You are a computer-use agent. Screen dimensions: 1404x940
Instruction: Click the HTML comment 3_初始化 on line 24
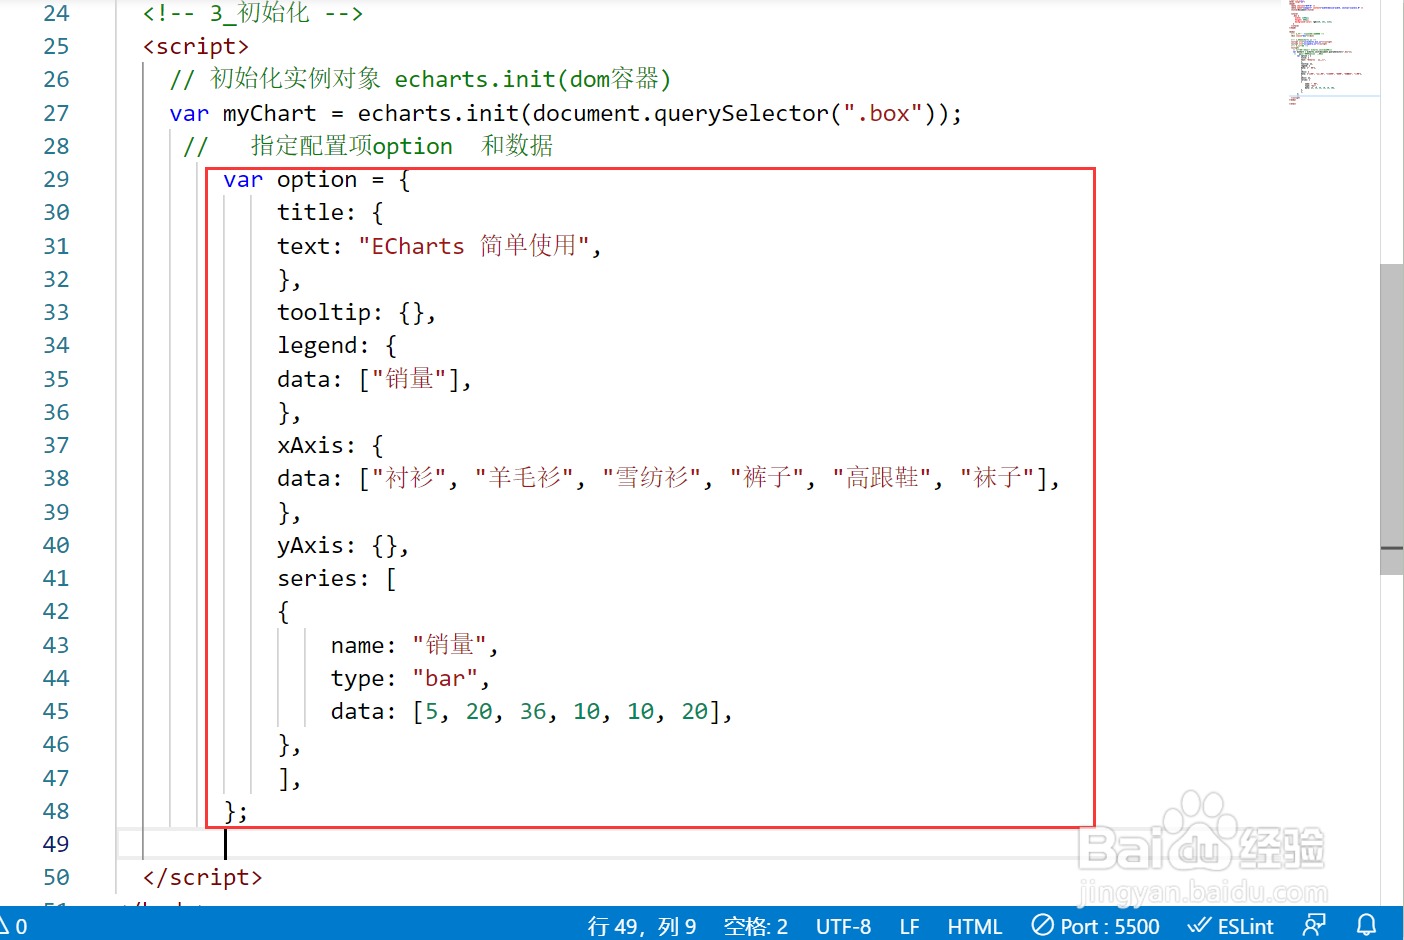253,13
